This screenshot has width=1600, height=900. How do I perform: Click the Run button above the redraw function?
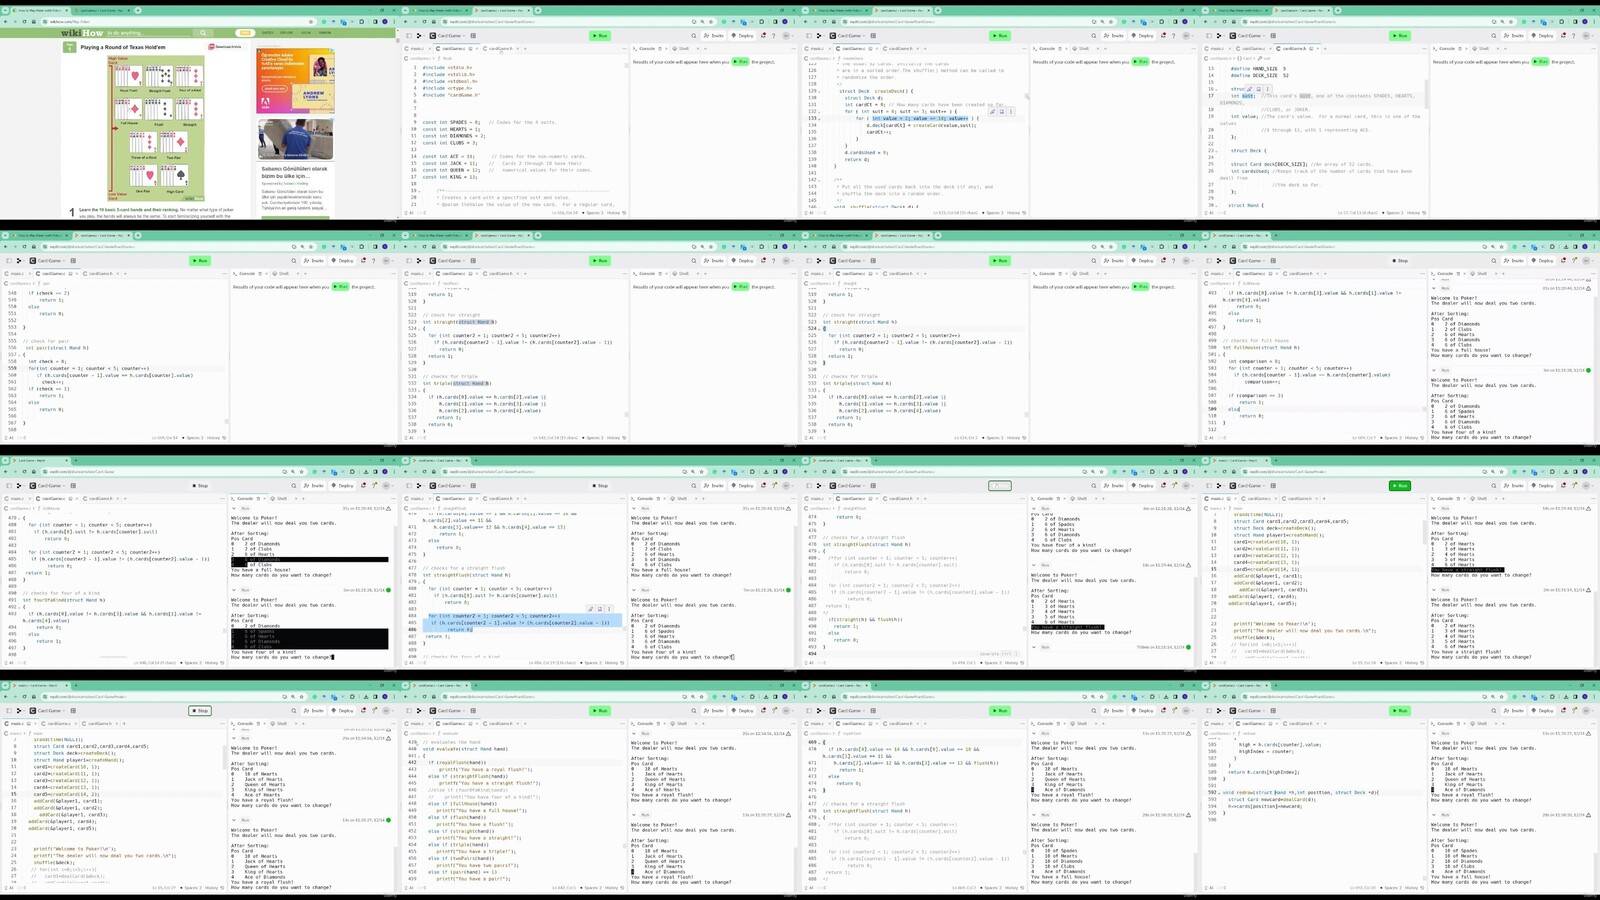point(1401,711)
